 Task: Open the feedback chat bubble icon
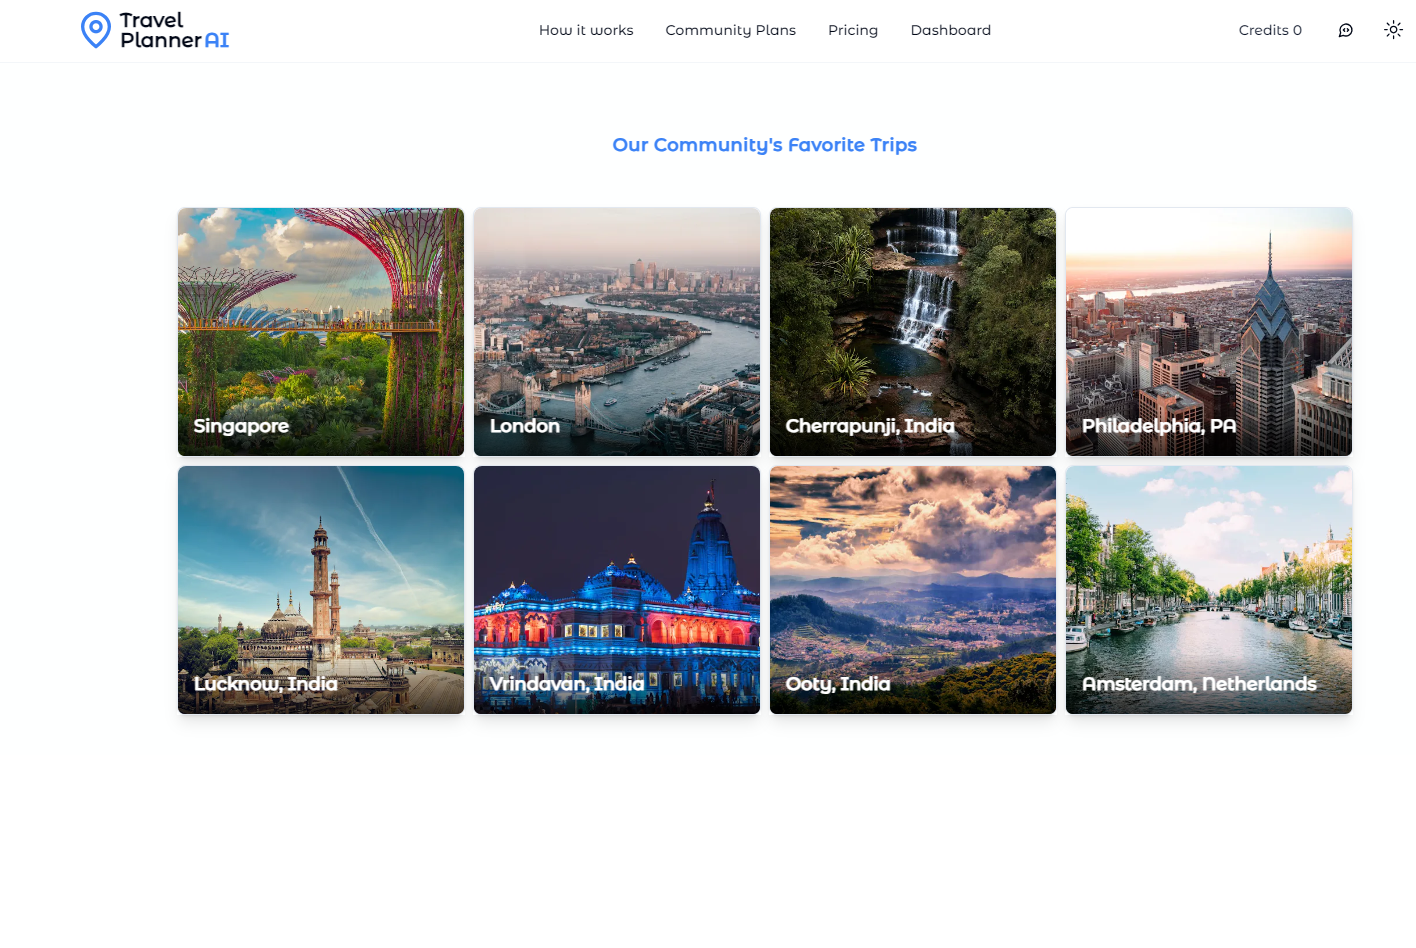coord(1346,30)
